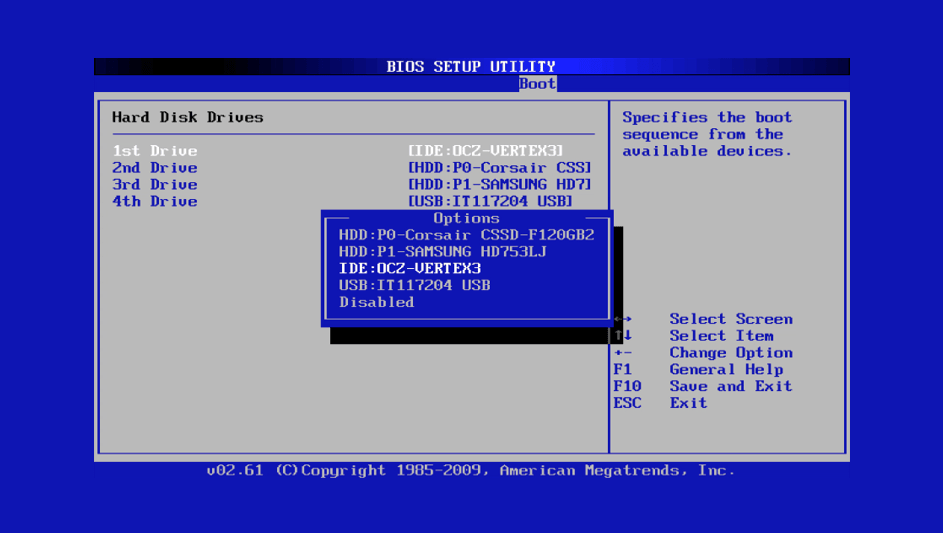The image size is (943, 533).
Task: Click the Change Option help line
Action: tap(703, 353)
